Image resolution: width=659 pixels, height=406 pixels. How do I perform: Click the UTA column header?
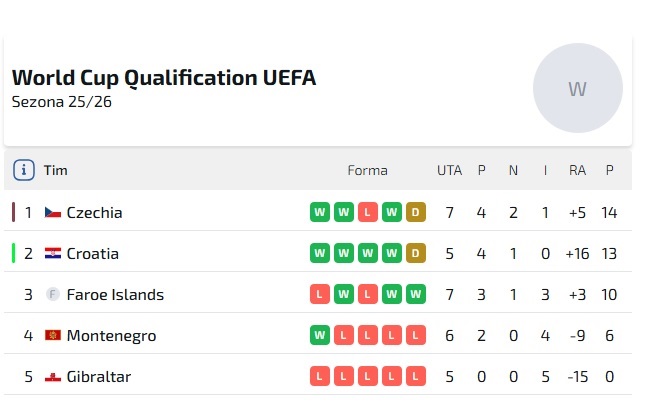tap(449, 170)
